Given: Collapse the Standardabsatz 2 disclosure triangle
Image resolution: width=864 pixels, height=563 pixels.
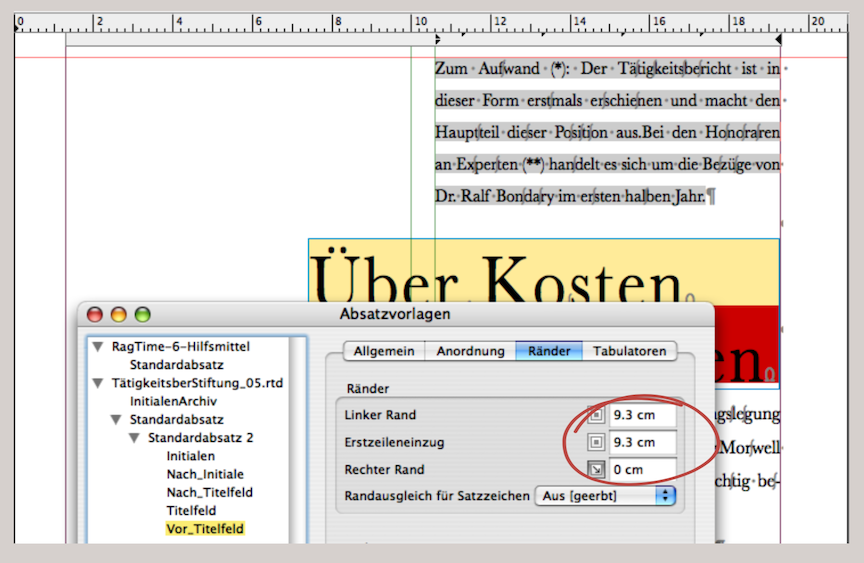Looking at the screenshot, I should pos(133,438).
